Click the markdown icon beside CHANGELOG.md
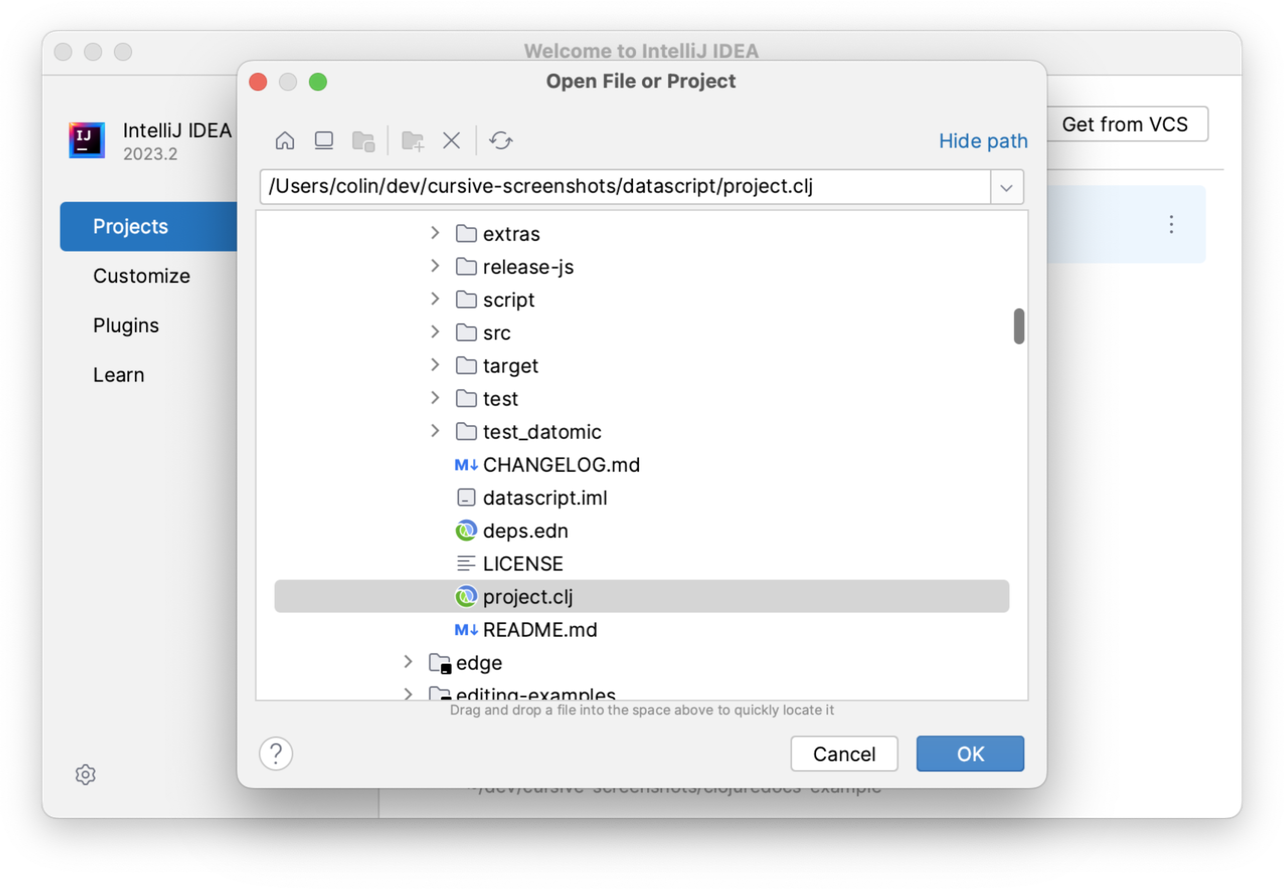The image size is (1284, 889). [x=466, y=465]
